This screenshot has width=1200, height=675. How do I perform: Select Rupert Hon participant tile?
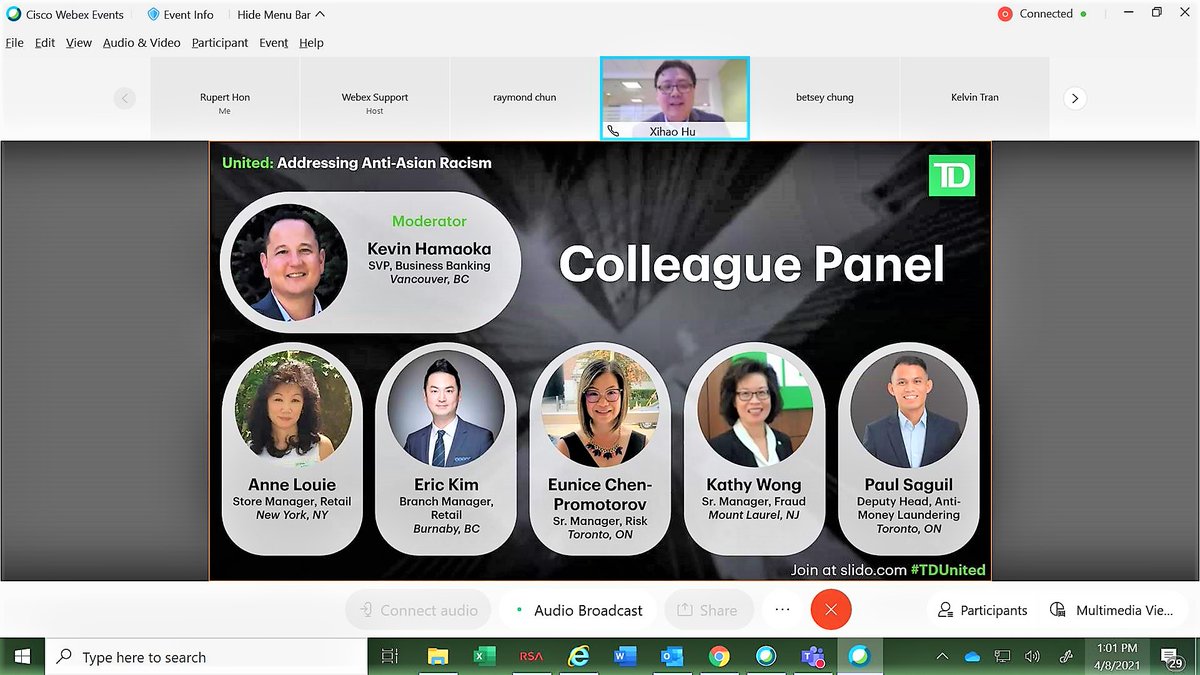click(x=225, y=98)
